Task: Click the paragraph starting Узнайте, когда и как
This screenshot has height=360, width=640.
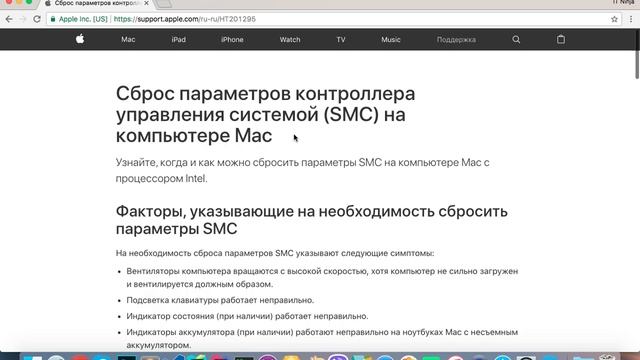Action: point(302,170)
